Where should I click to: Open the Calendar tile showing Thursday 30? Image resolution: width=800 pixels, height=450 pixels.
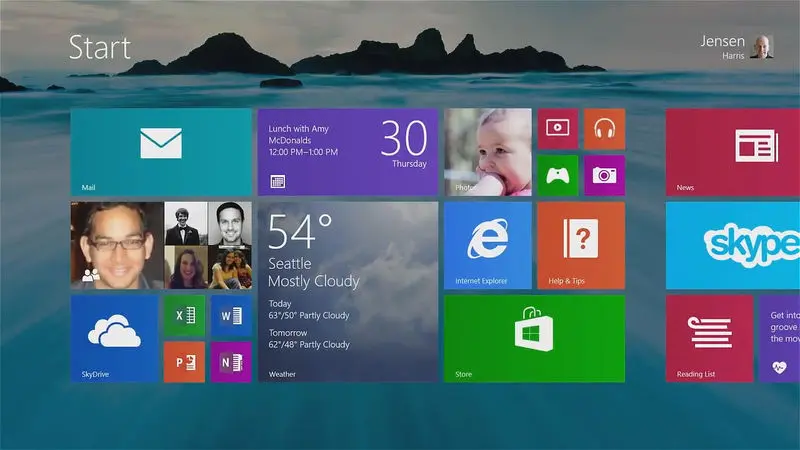[348, 152]
